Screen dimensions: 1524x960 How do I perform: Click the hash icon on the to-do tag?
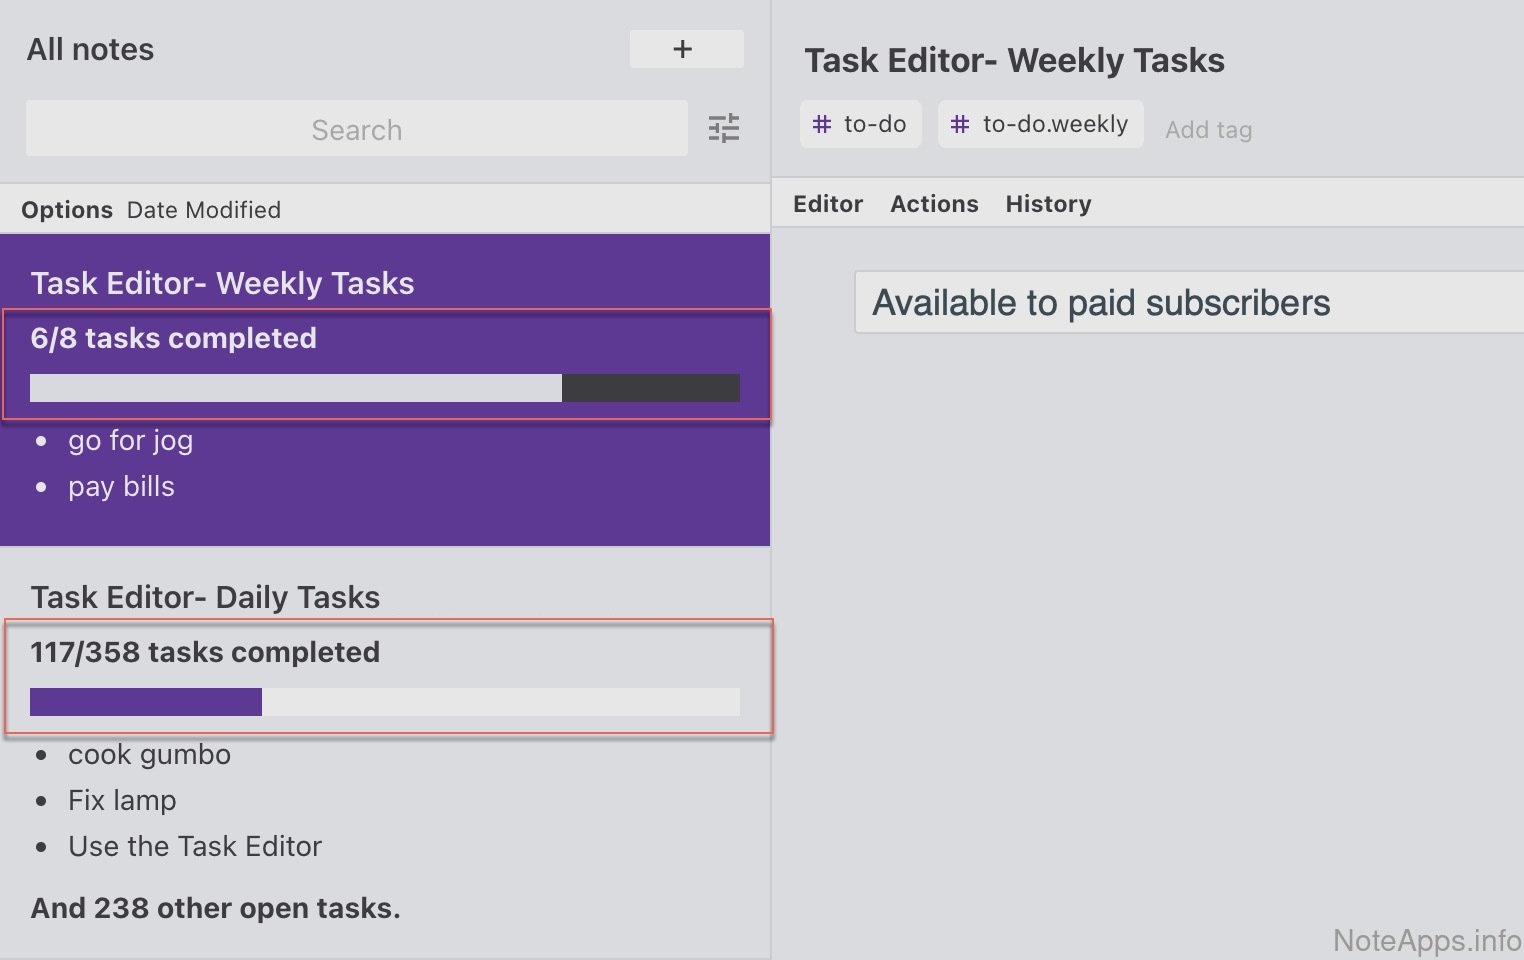pos(822,124)
